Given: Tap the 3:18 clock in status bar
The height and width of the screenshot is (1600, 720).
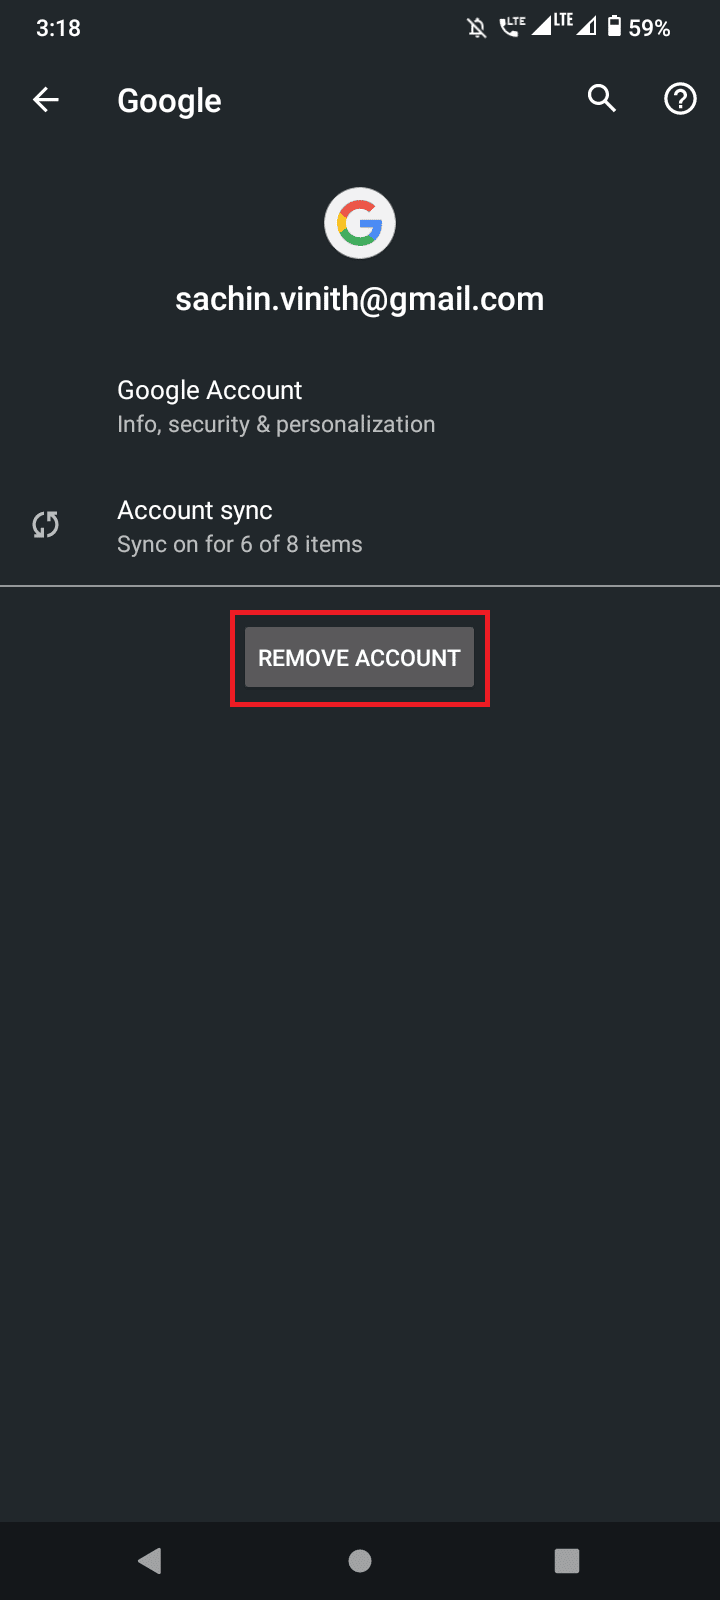Looking at the screenshot, I should point(58,28).
